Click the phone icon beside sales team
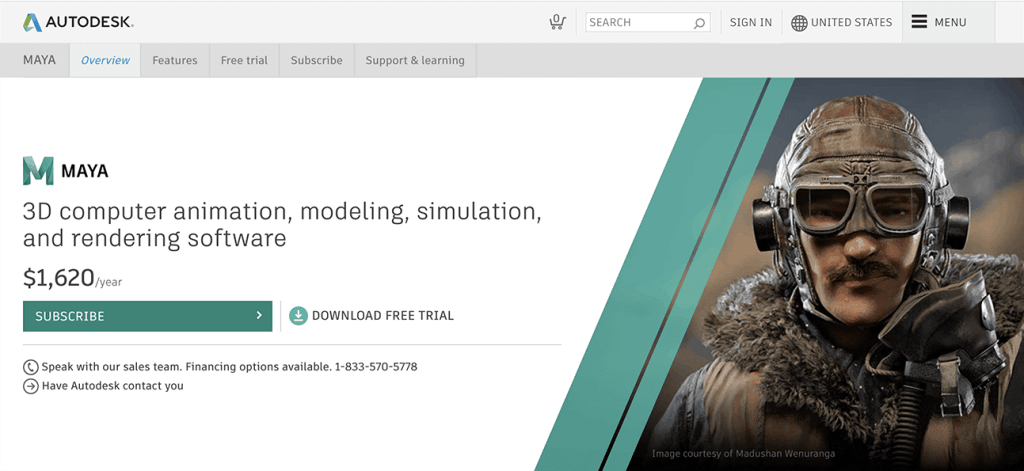The image size is (1024, 471). (31, 366)
